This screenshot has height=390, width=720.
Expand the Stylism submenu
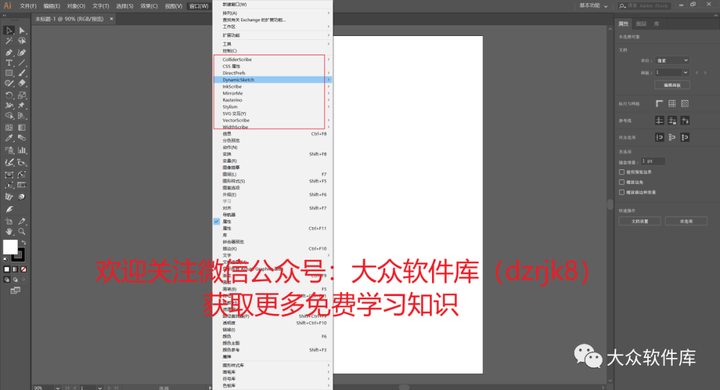pos(273,107)
